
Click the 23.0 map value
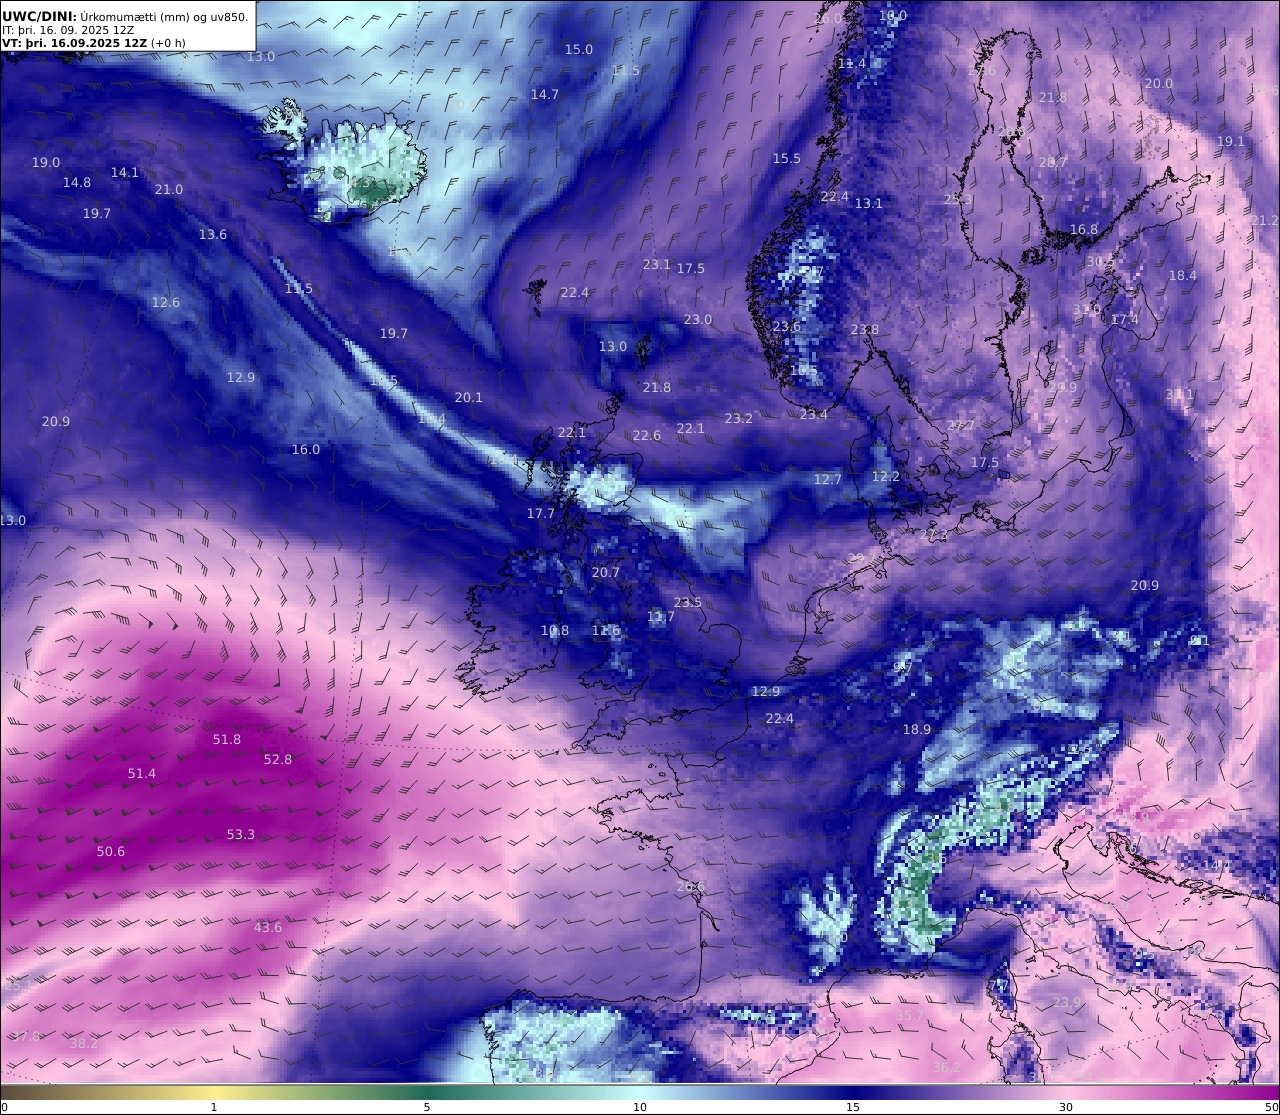[x=698, y=319]
